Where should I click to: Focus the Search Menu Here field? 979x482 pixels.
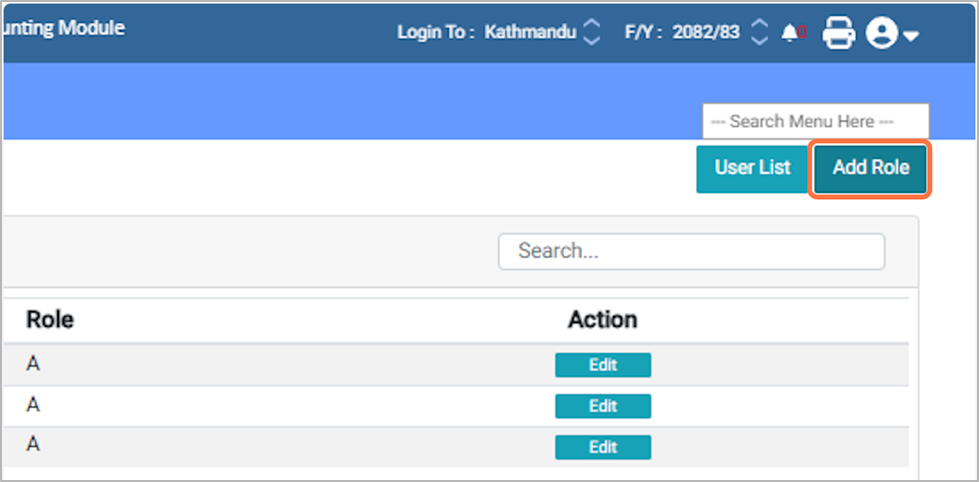(815, 121)
